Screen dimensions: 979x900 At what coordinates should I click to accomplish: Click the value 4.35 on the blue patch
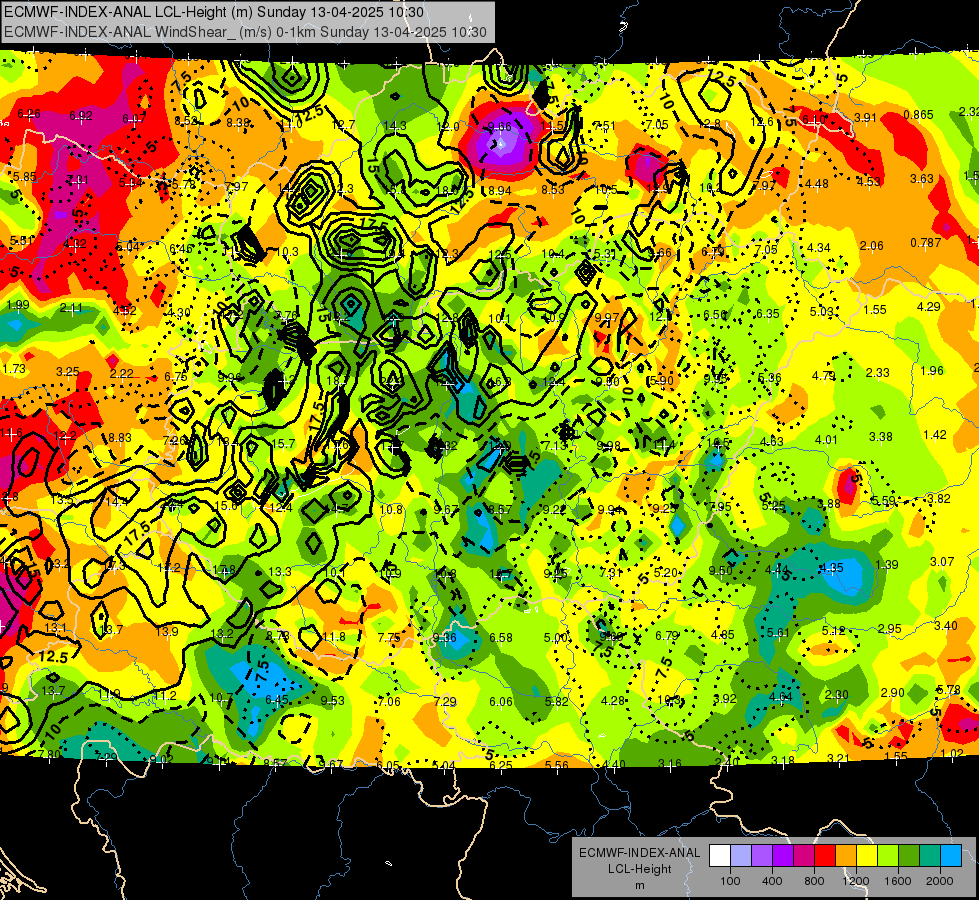click(832, 568)
